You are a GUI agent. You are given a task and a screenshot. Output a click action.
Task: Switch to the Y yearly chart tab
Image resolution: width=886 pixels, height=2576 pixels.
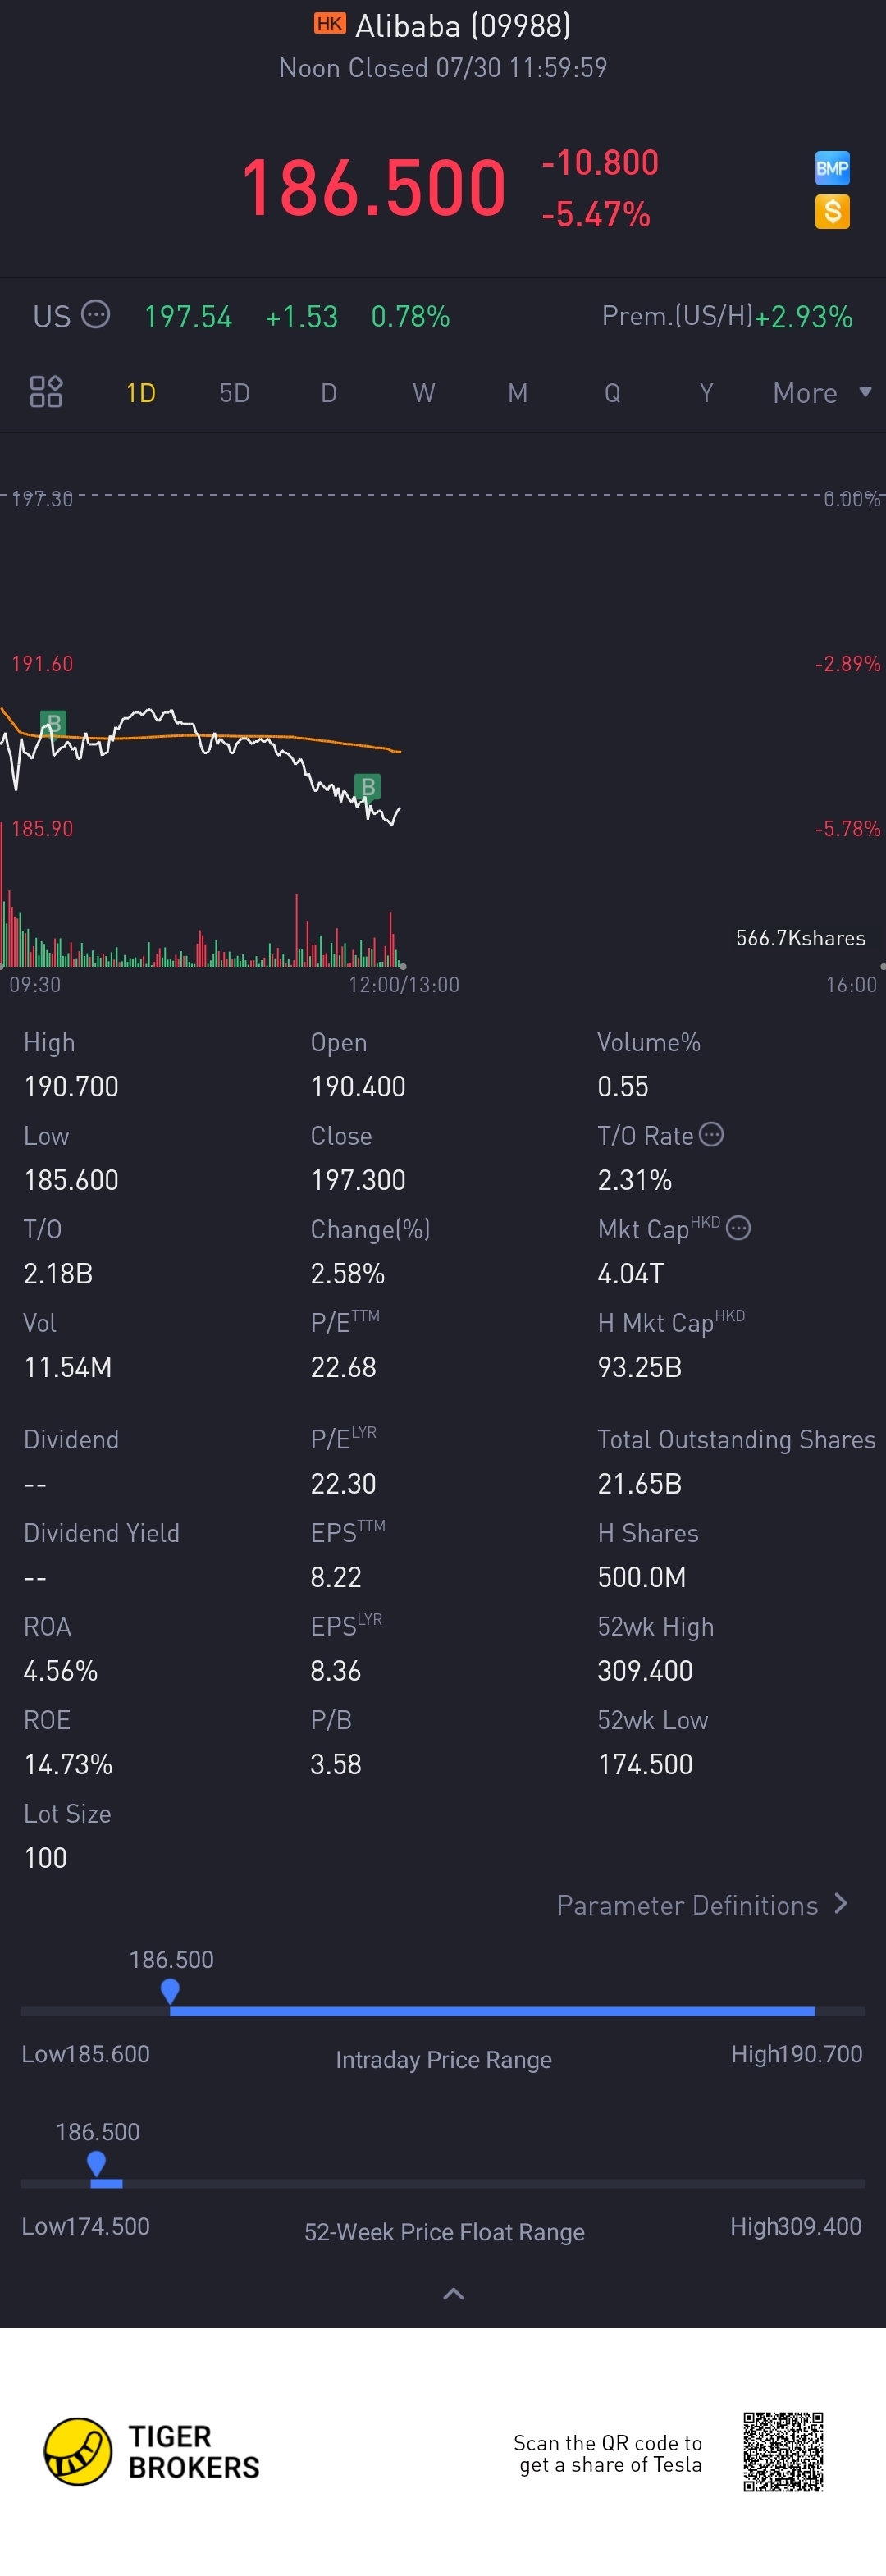(x=706, y=393)
